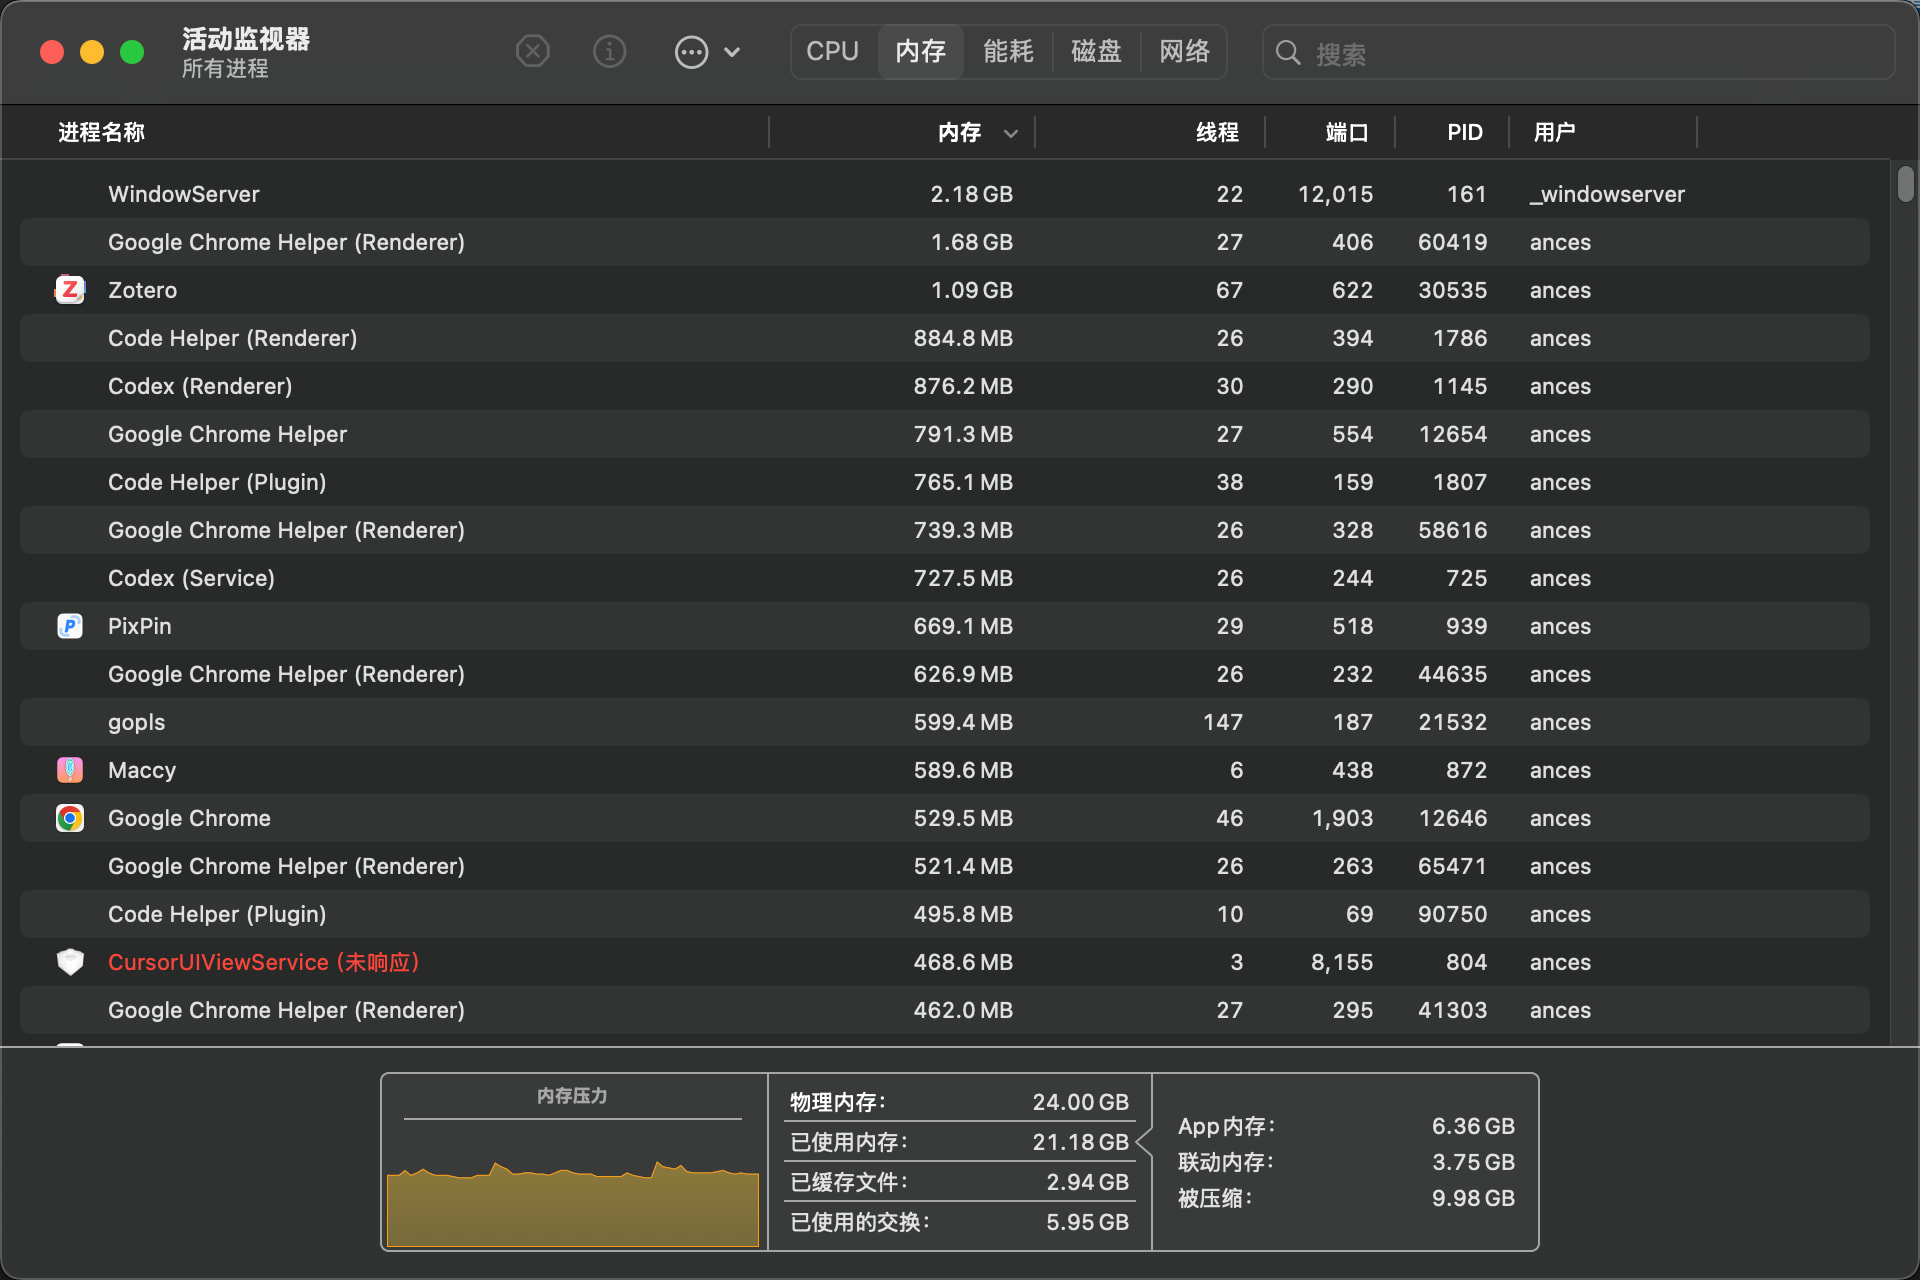The image size is (1920, 1280).
Task: Click the 联动内存 3.75 GB value
Action: coord(1473,1162)
